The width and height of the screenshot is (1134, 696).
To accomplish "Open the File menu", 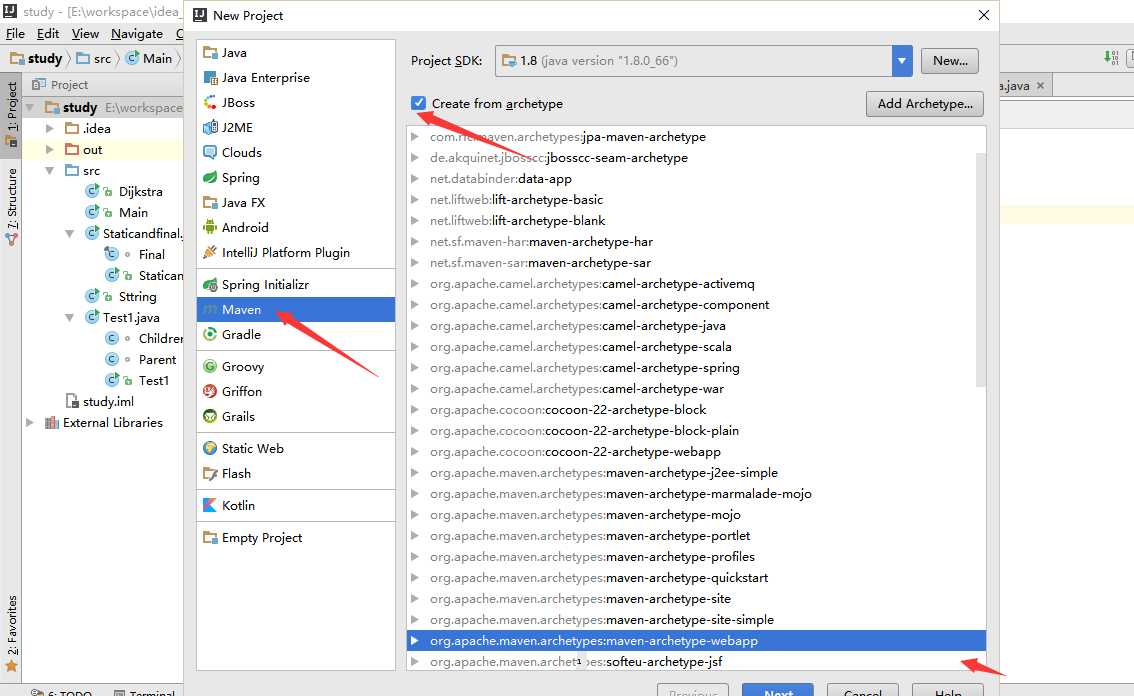I will [x=15, y=34].
